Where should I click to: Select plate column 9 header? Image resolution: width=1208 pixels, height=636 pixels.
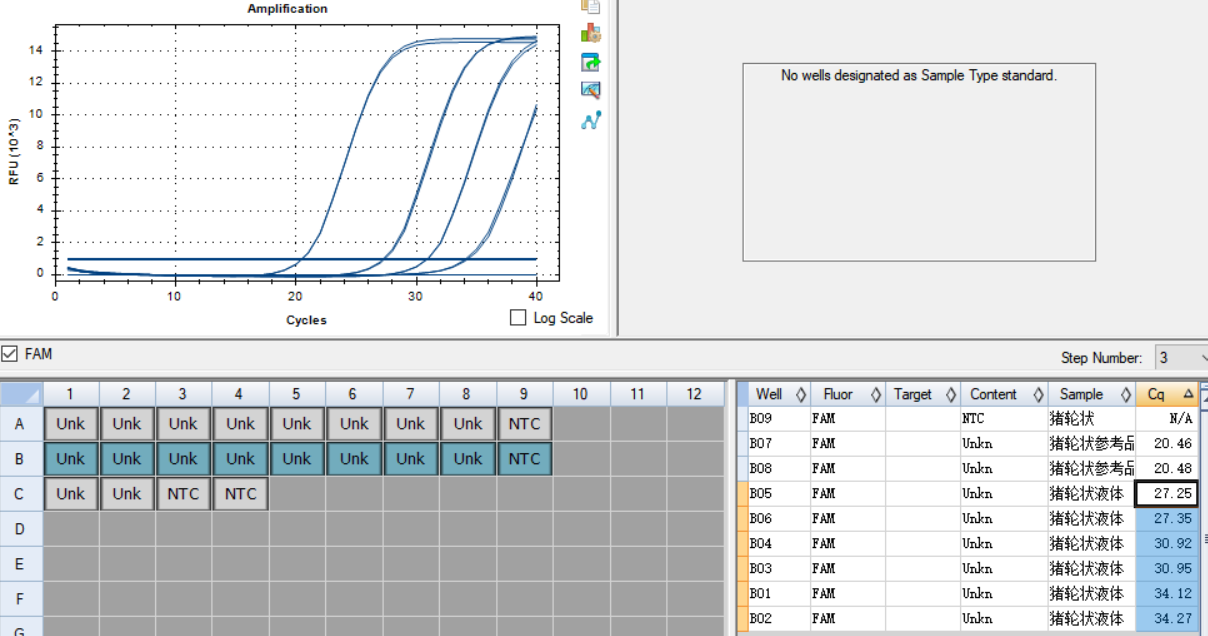(524, 394)
